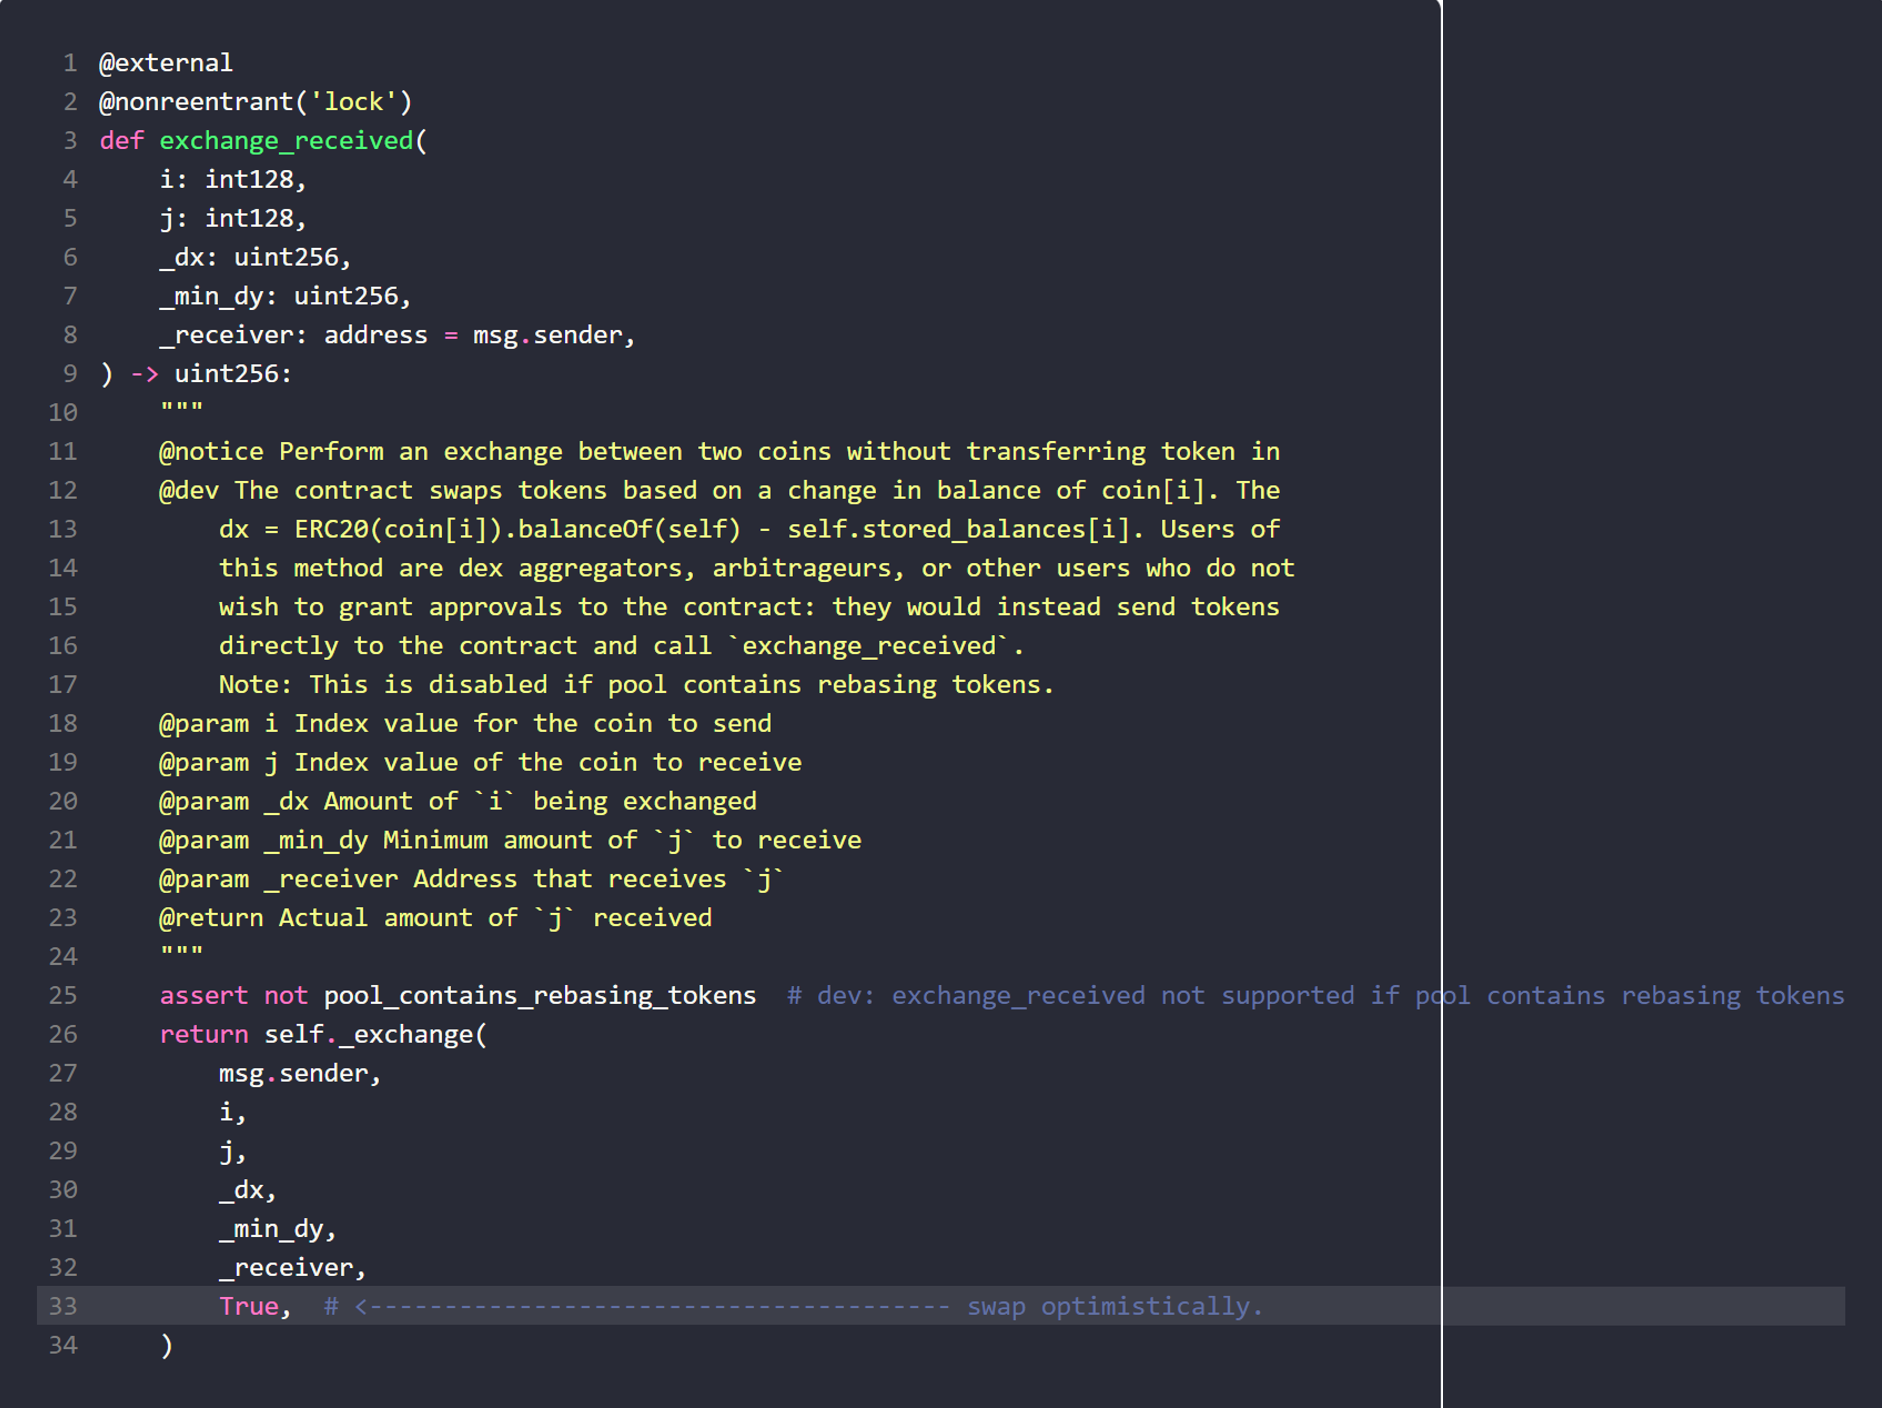Click '@return Actual amount' line
Viewport: 1882px width, 1408px height.
click(436, 918)
